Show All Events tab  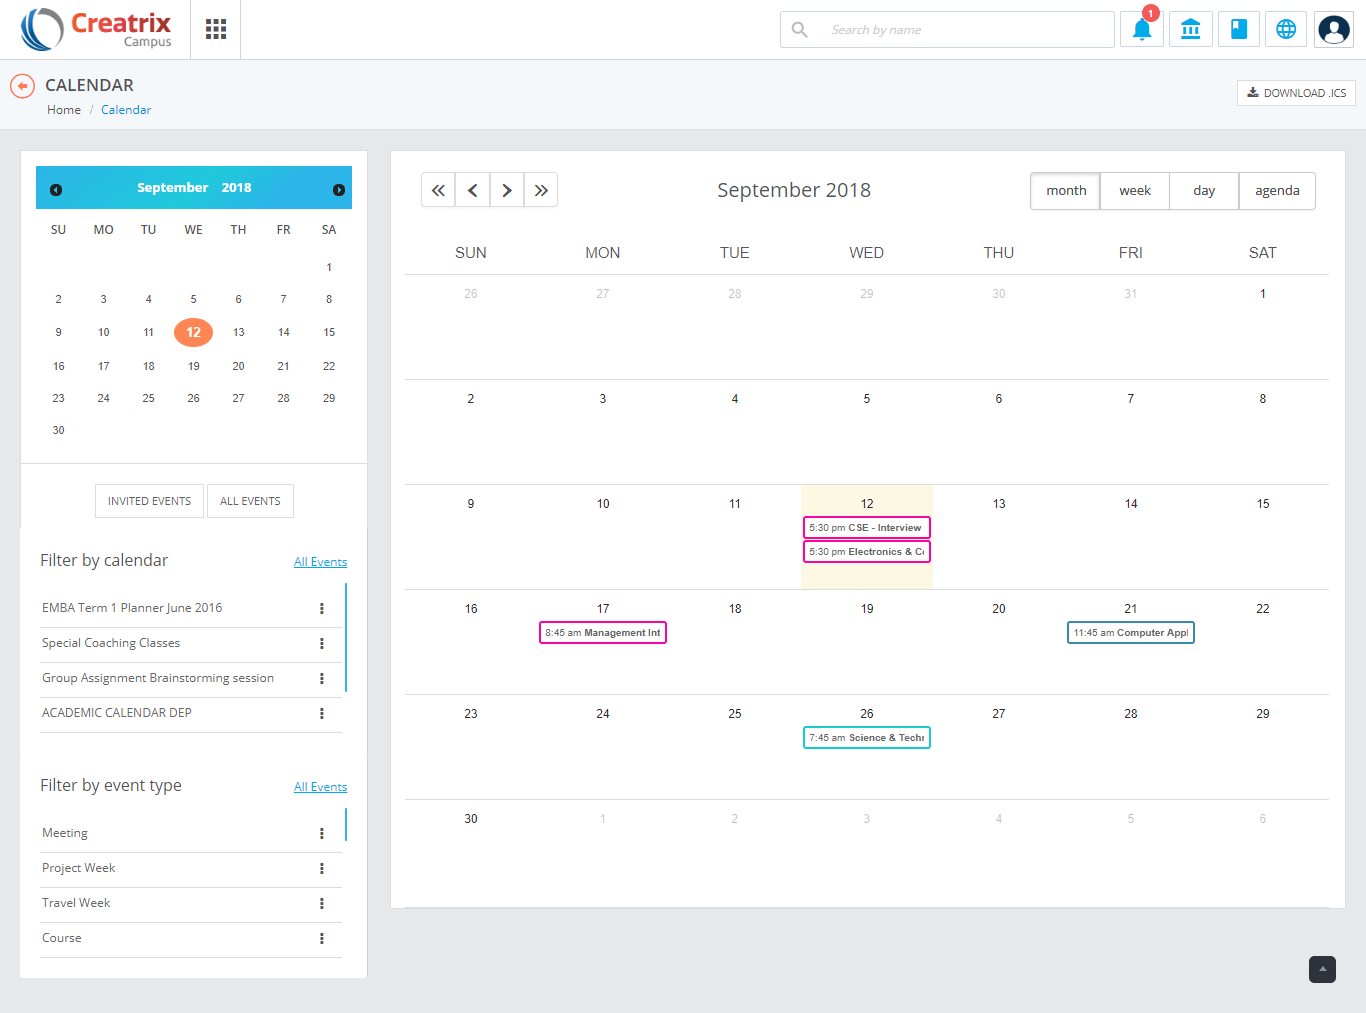(250, 501)
